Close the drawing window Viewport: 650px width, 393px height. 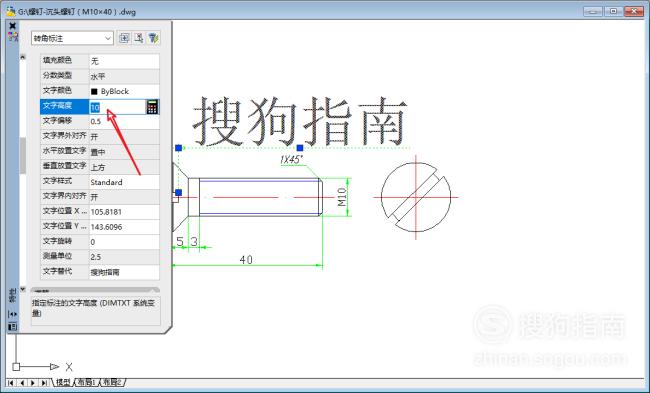pyautogui.click(x=633, y=12)
